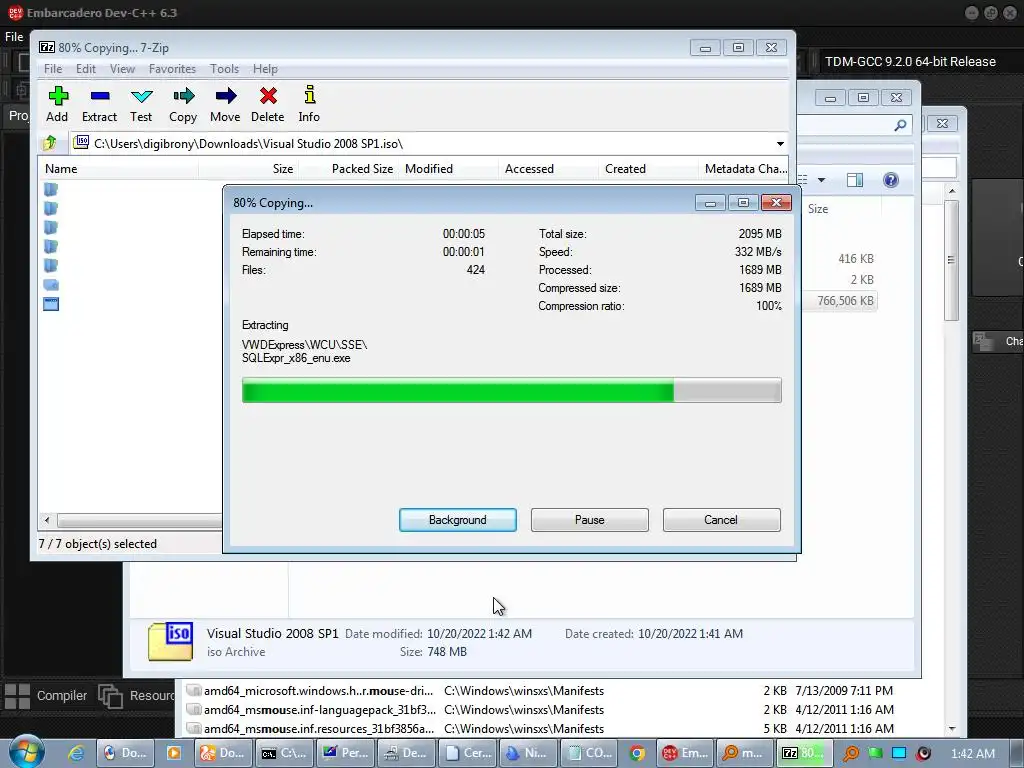Open the Explorer view options dropdown arrow
This screenshot has width=1024, height=768.
822,180
